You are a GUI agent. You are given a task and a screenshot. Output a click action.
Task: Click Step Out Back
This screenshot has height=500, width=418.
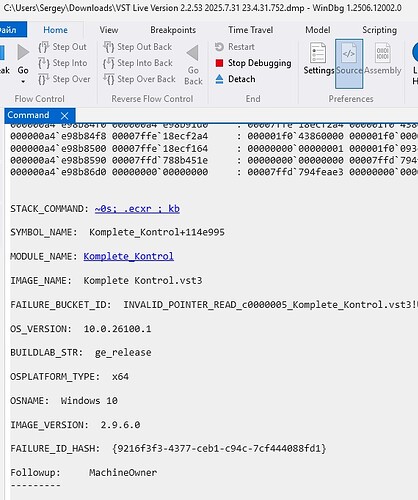click(138, 47)
